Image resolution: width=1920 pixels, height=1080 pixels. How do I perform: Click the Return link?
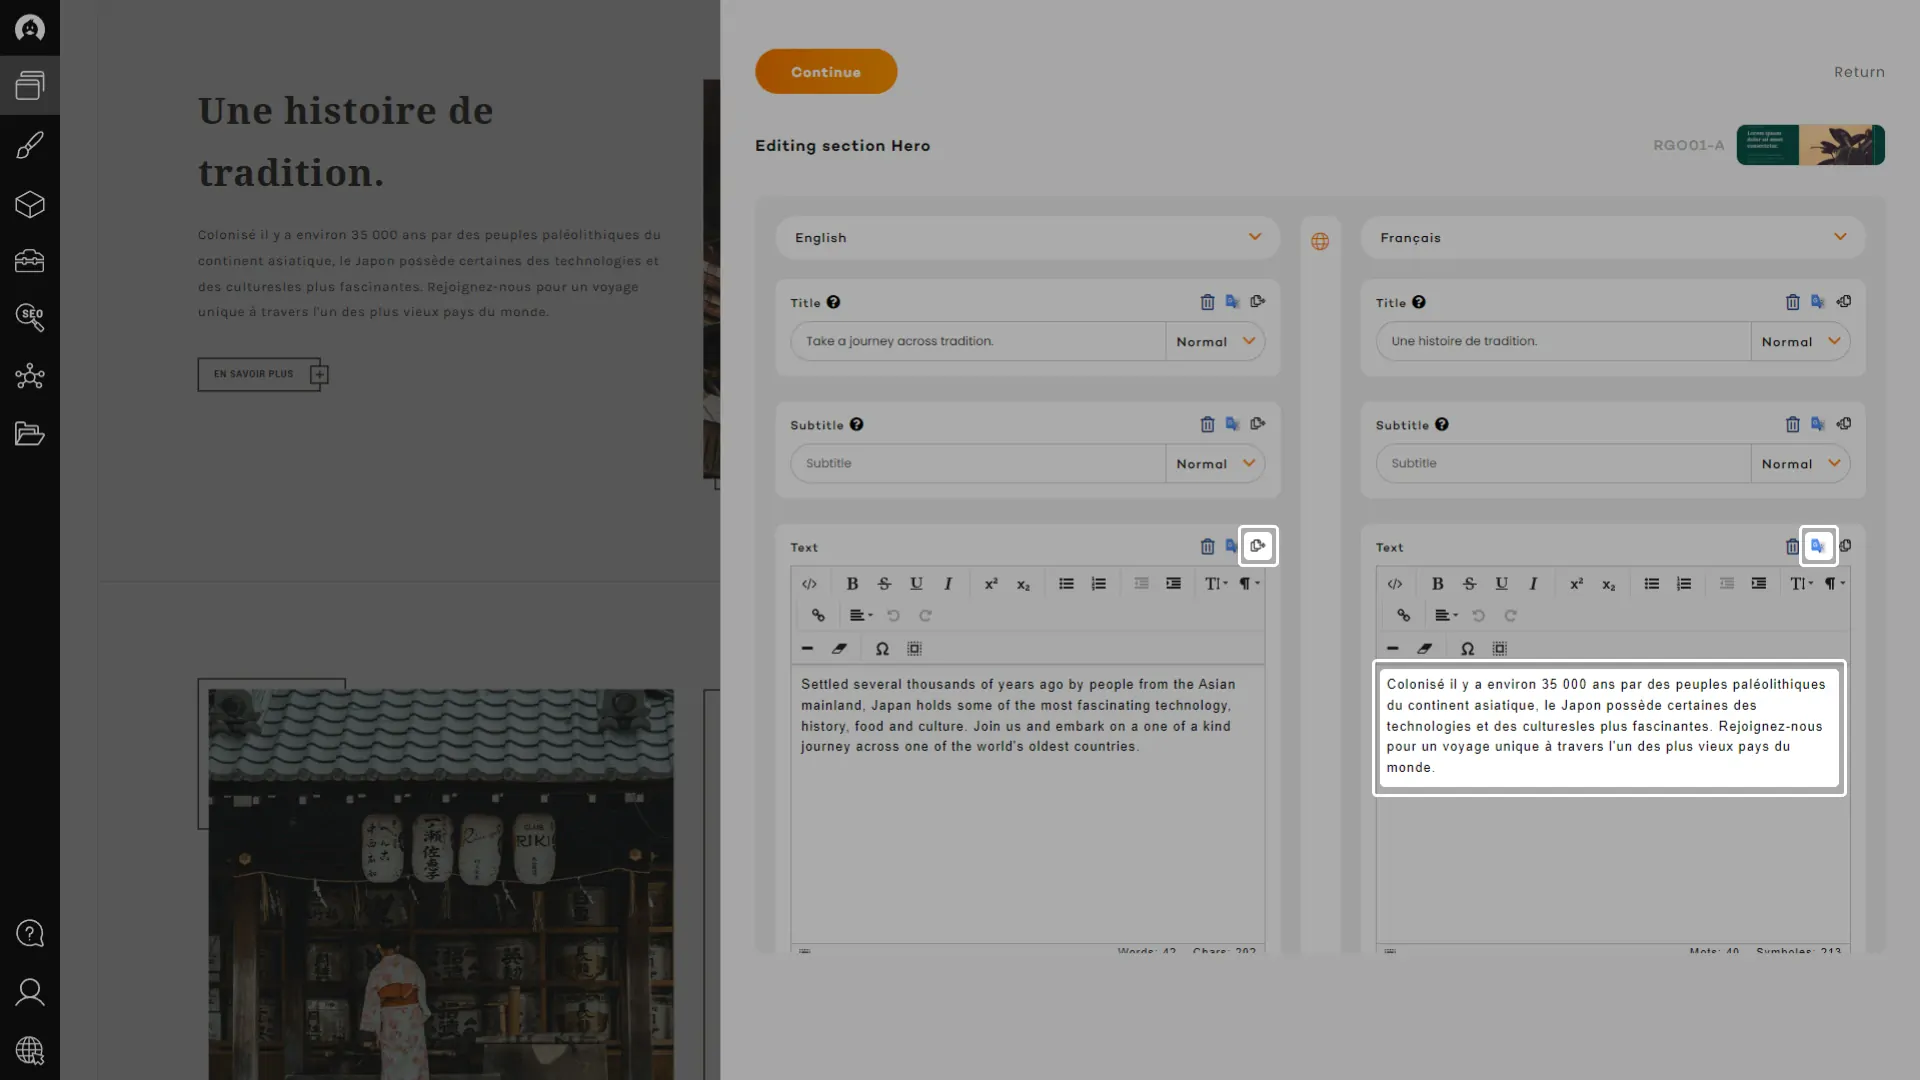(1859, 72)
